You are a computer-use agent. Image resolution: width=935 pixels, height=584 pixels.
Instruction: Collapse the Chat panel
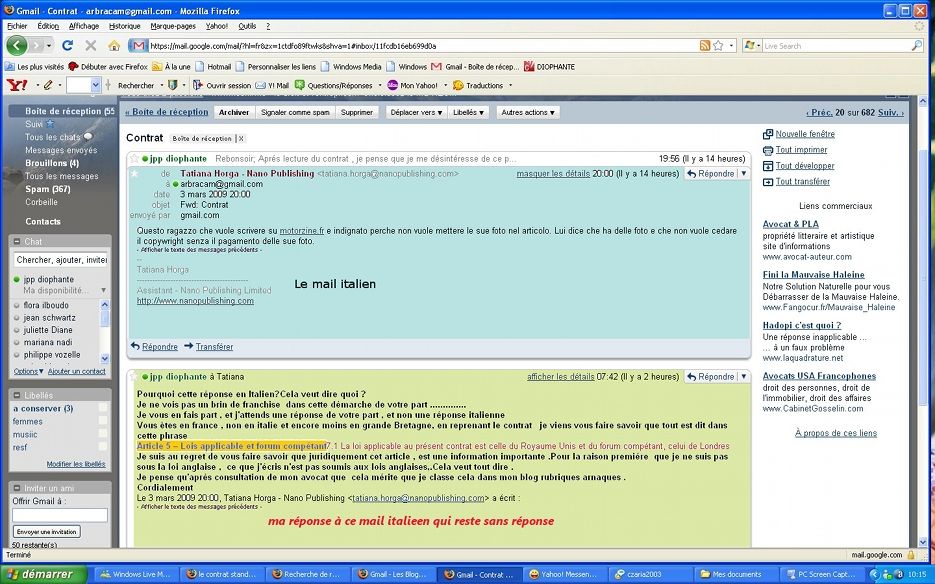17,242
